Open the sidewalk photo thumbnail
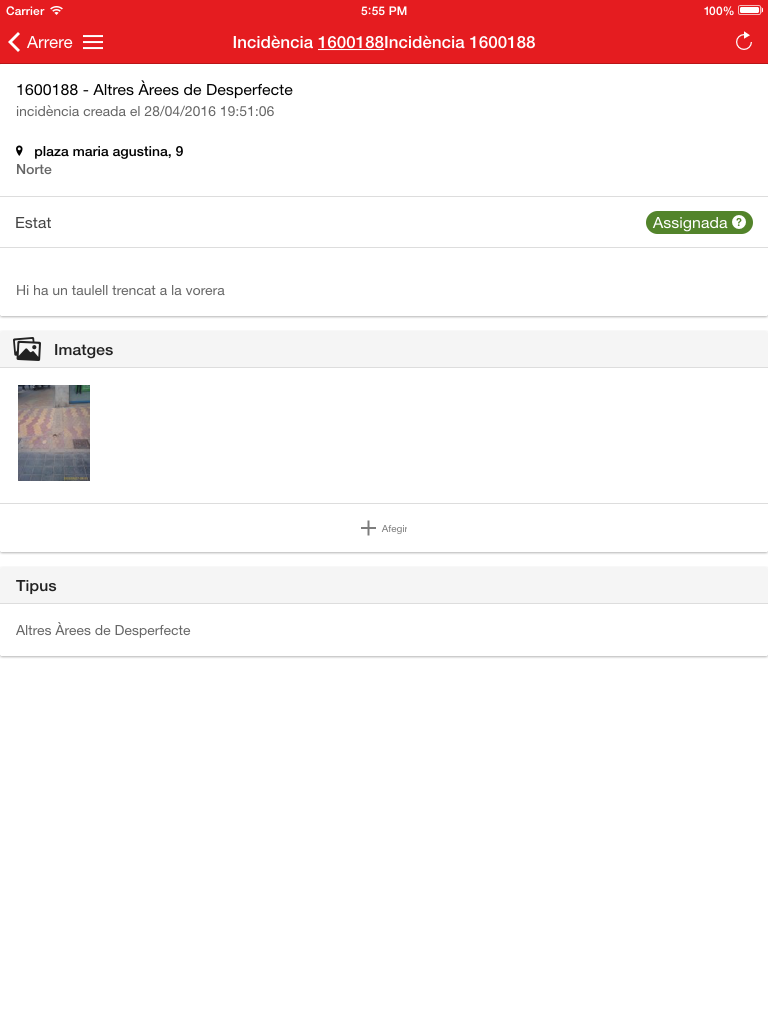The image size is (768, 1024). click(x=54, y=433)
